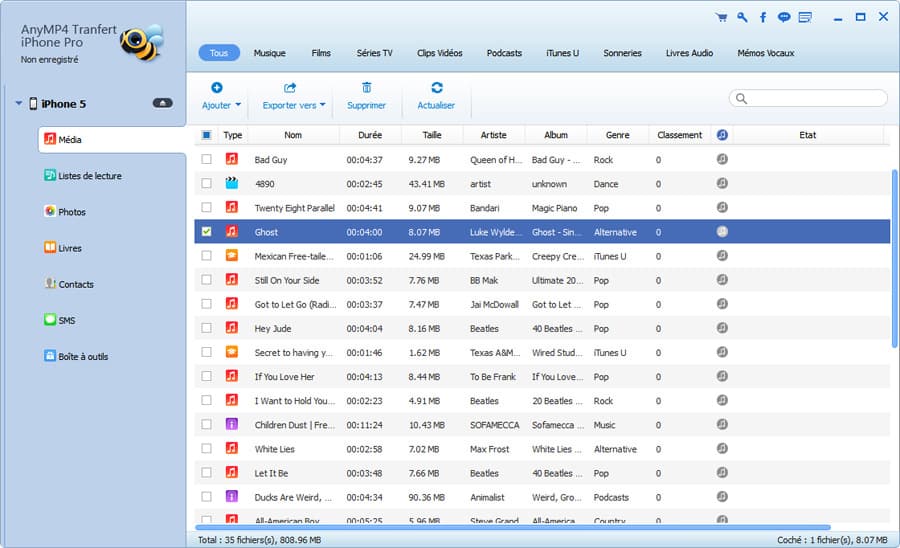Check the Twenty Eight Parallel checkbox

(206, 207)
